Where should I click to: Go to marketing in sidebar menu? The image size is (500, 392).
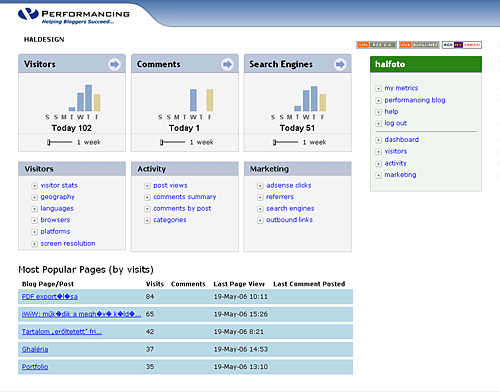(400, 175)
